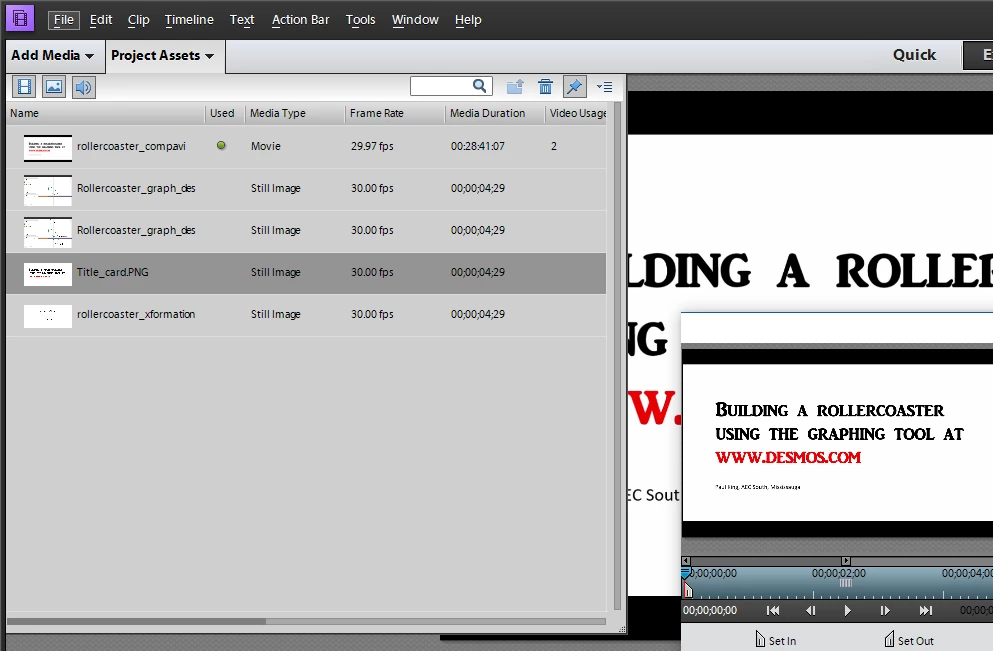The height and width of the screenshot is (651, 993).
Task: Sort assets by Frame Rate column
Action: pyautogui.click(x=395, y=113)
